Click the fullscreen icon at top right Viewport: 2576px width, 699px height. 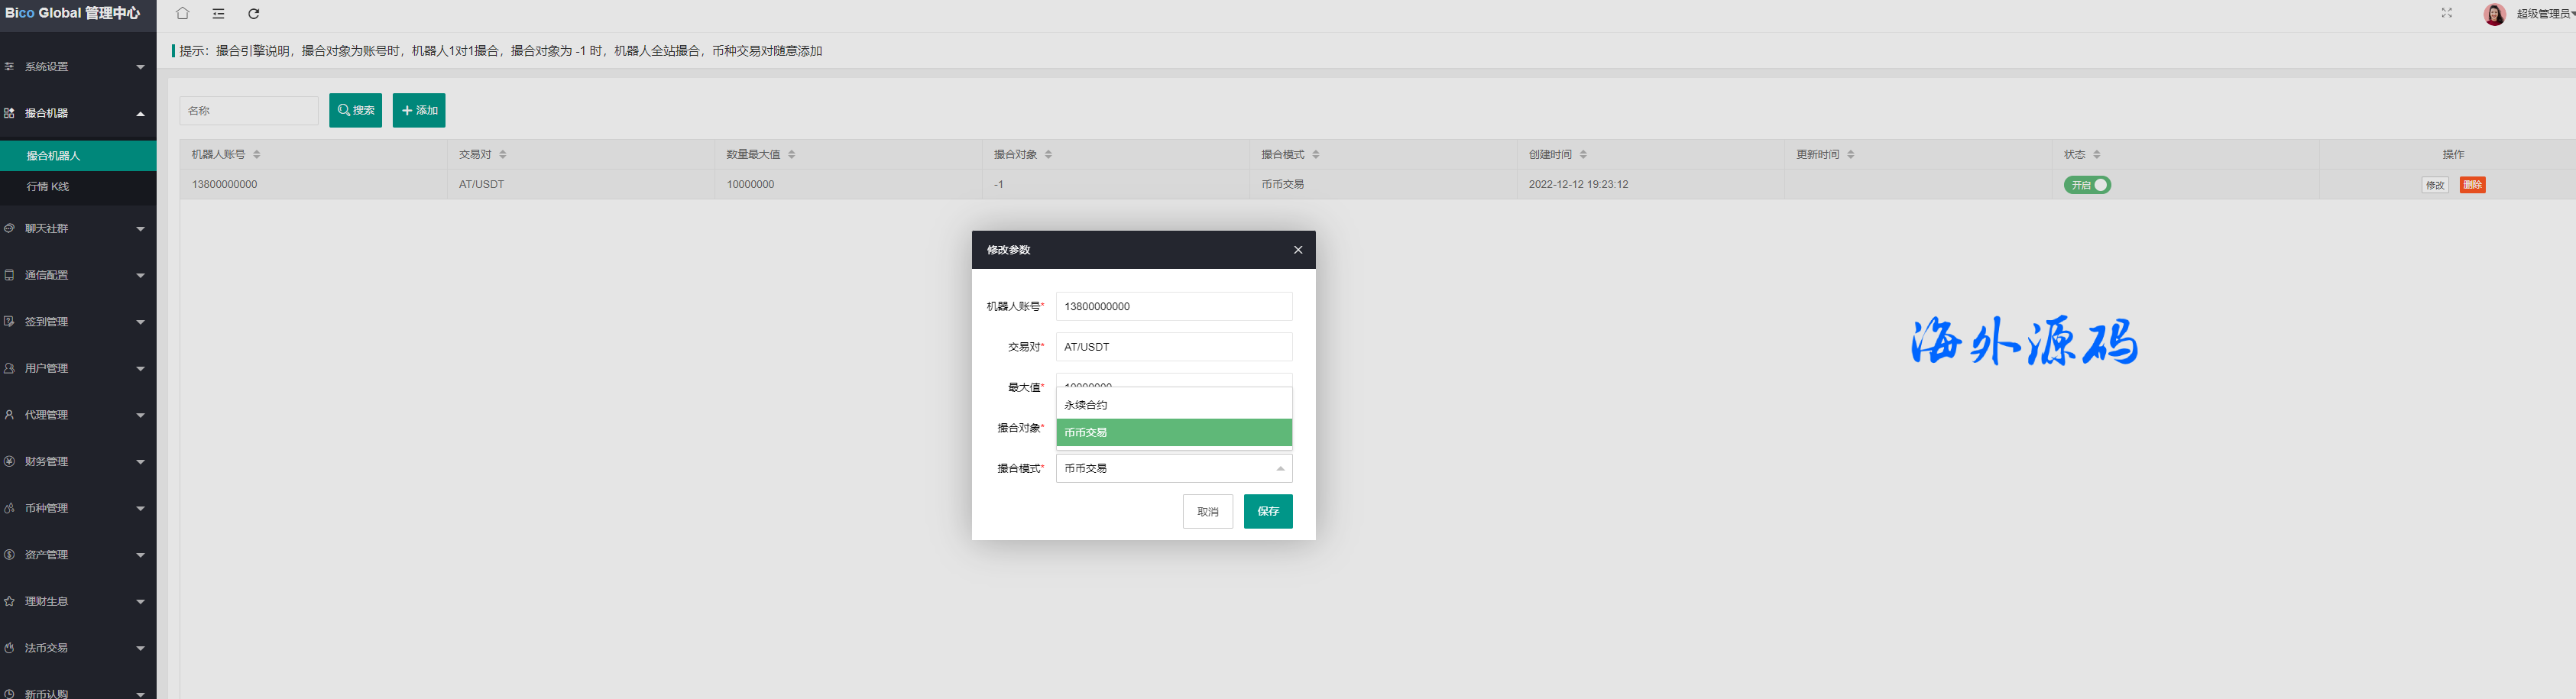[2446, 13]
